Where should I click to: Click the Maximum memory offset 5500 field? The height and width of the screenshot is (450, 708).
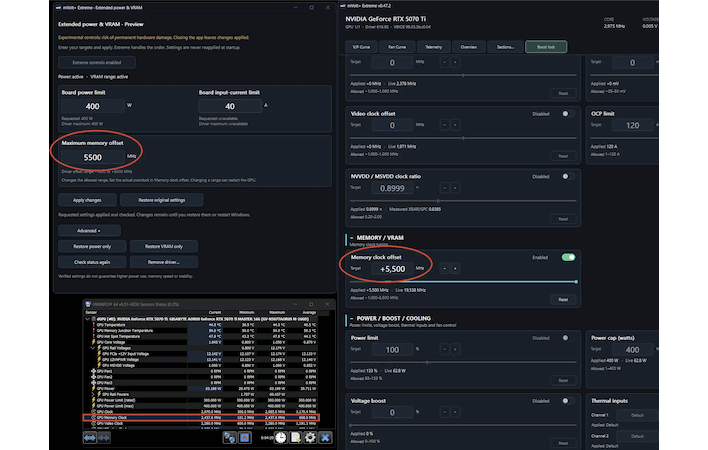[x=93, y=157]
